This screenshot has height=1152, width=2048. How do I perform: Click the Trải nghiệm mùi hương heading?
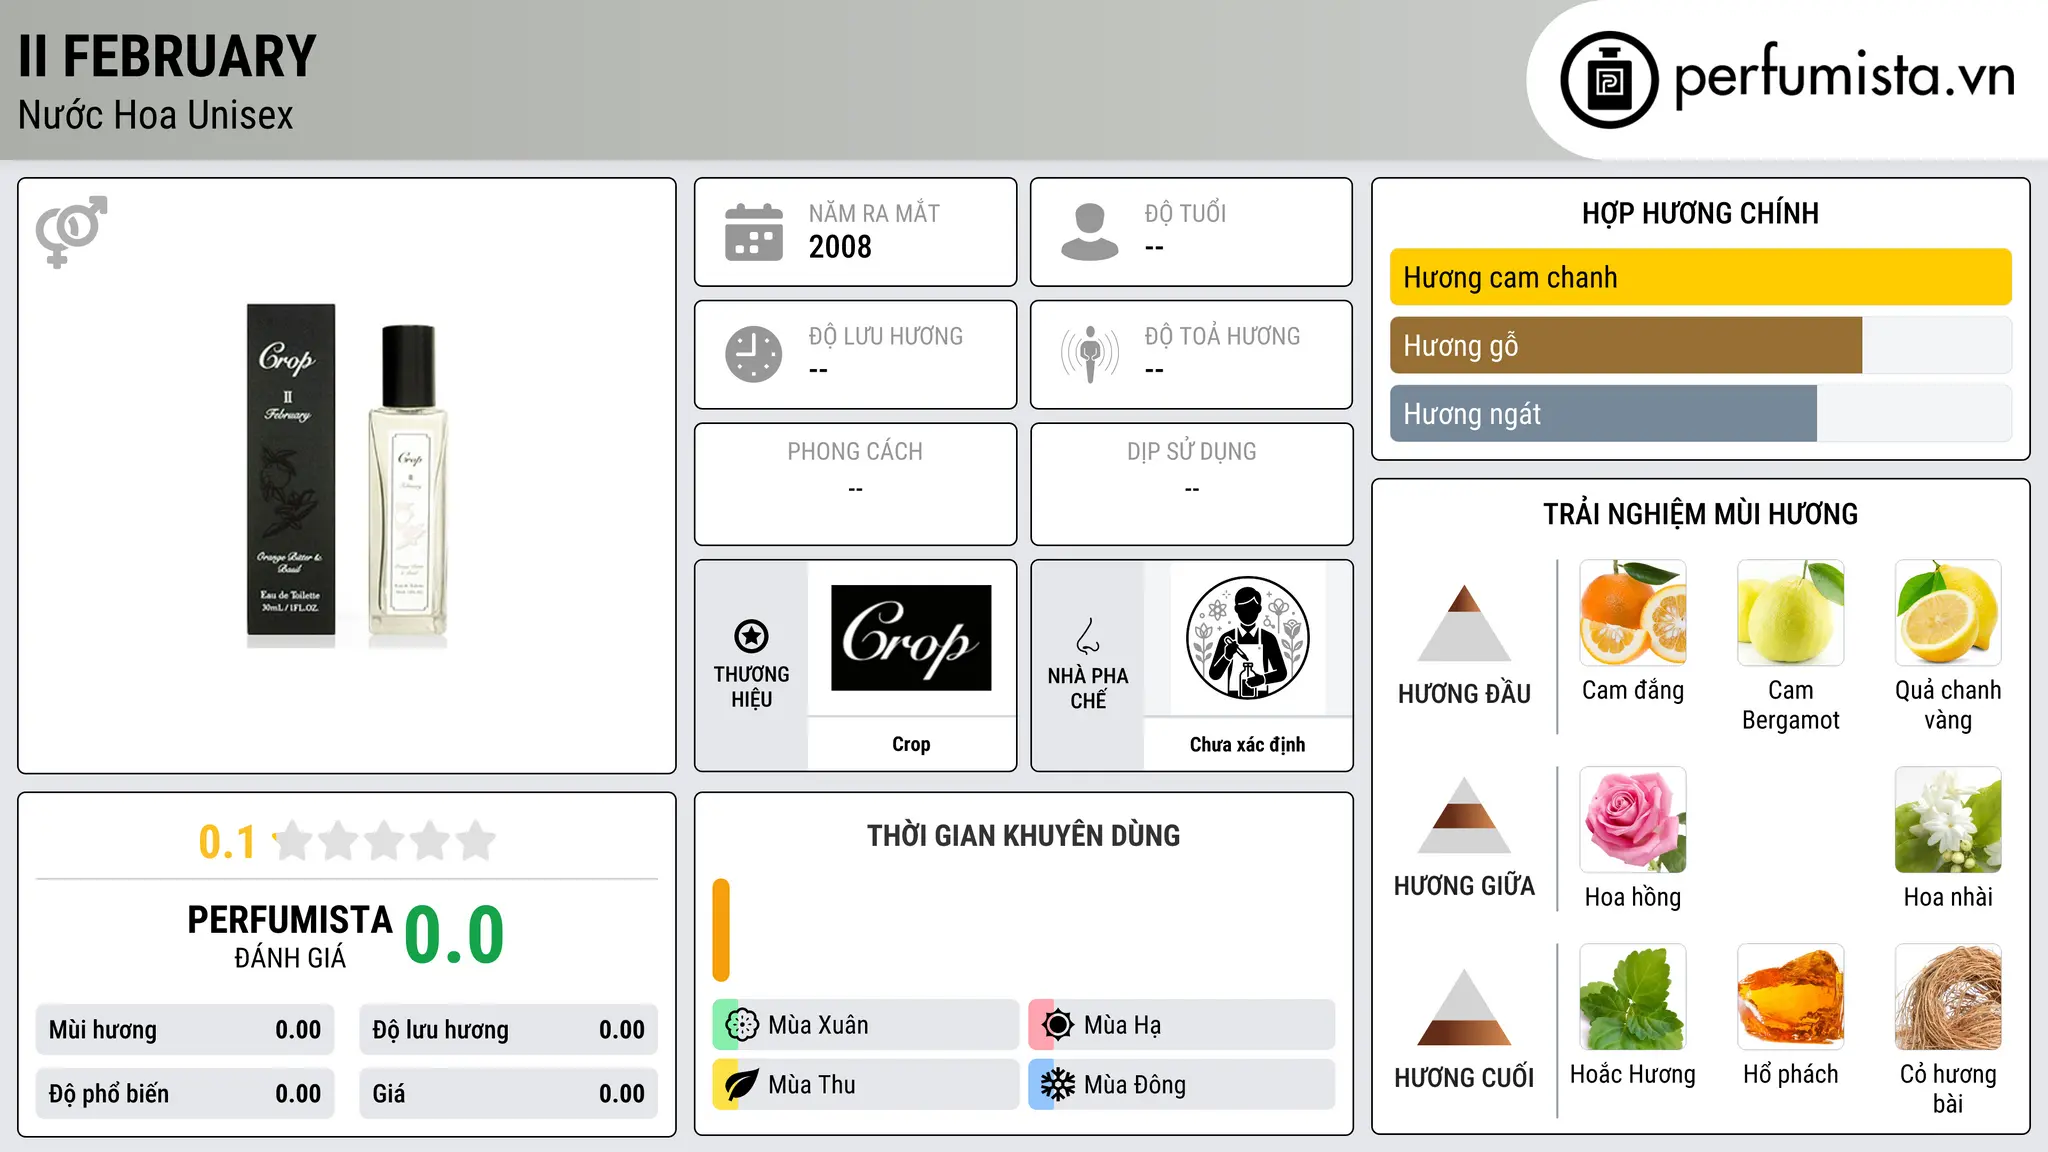[1700, 514]
